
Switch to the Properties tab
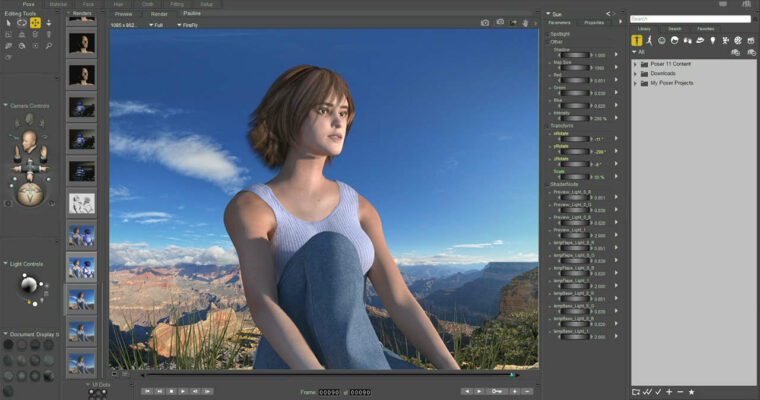coord(594,23)
